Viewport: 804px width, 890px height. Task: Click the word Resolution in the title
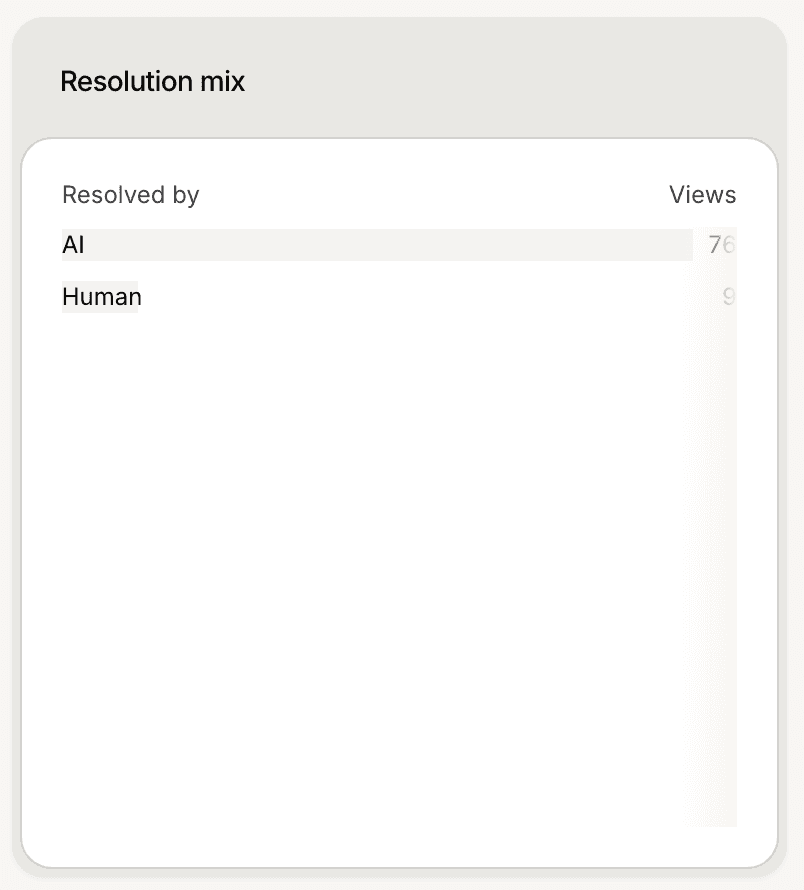coord(126,81)
